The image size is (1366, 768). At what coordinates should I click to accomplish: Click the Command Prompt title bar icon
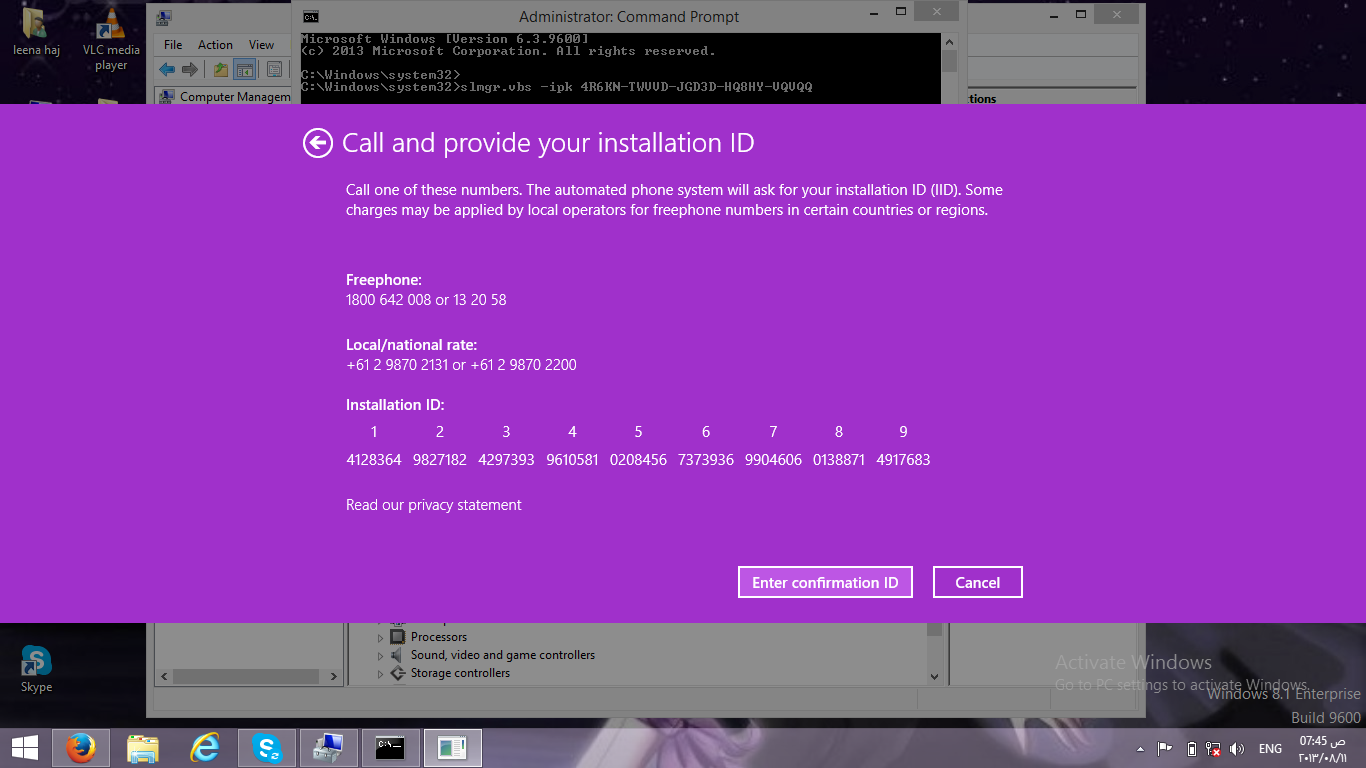(311, 16)
